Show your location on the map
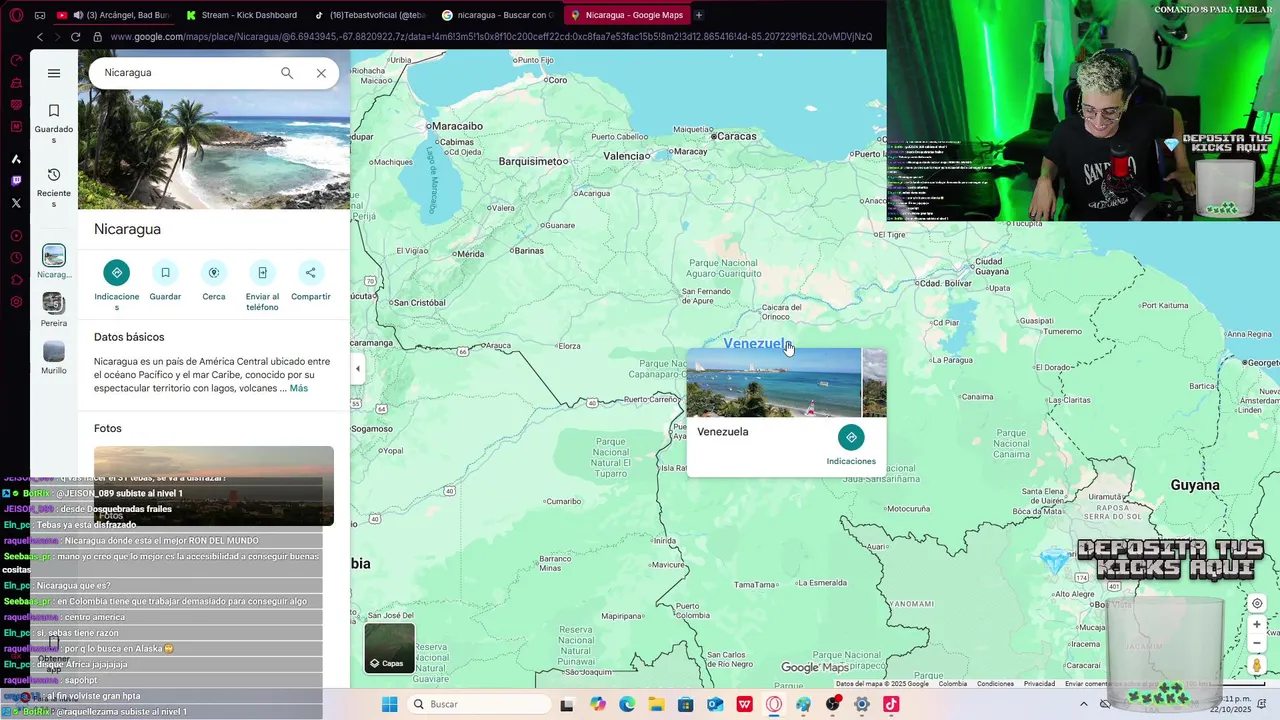This screenshot has width=1280, height=720. tap(1257, 603)
